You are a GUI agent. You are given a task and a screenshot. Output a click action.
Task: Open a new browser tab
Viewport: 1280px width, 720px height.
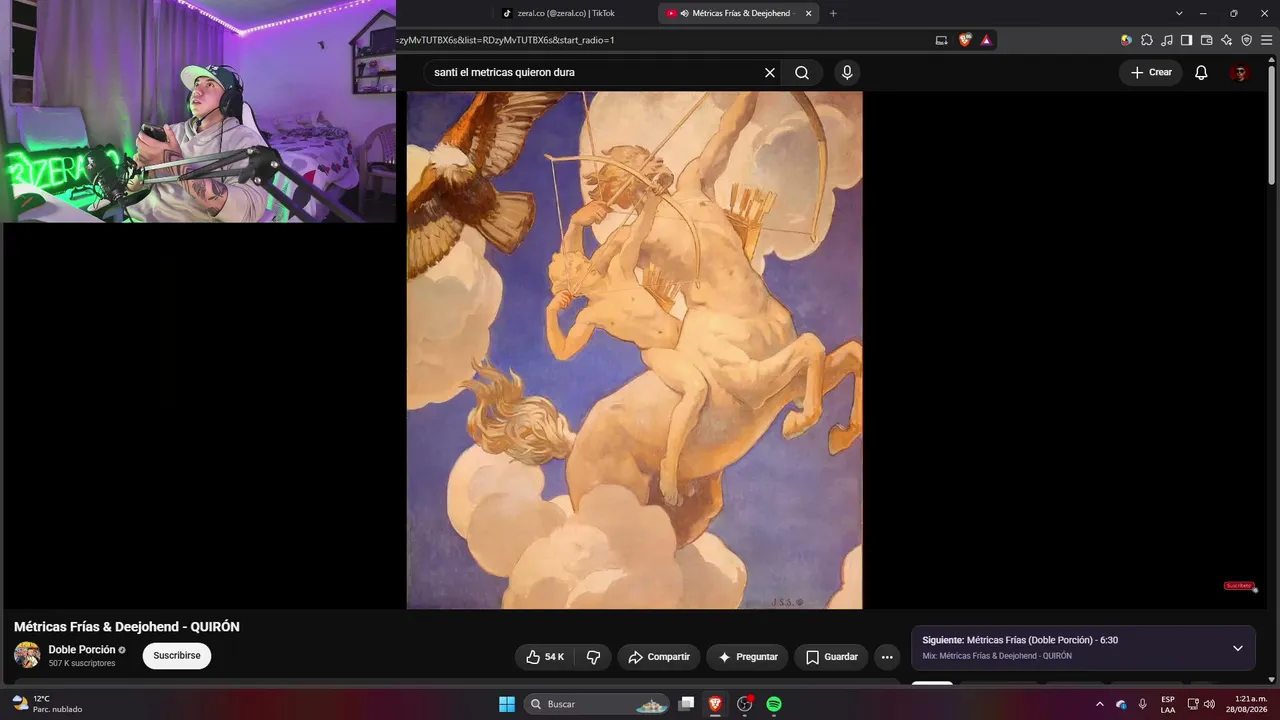(833, 13)
